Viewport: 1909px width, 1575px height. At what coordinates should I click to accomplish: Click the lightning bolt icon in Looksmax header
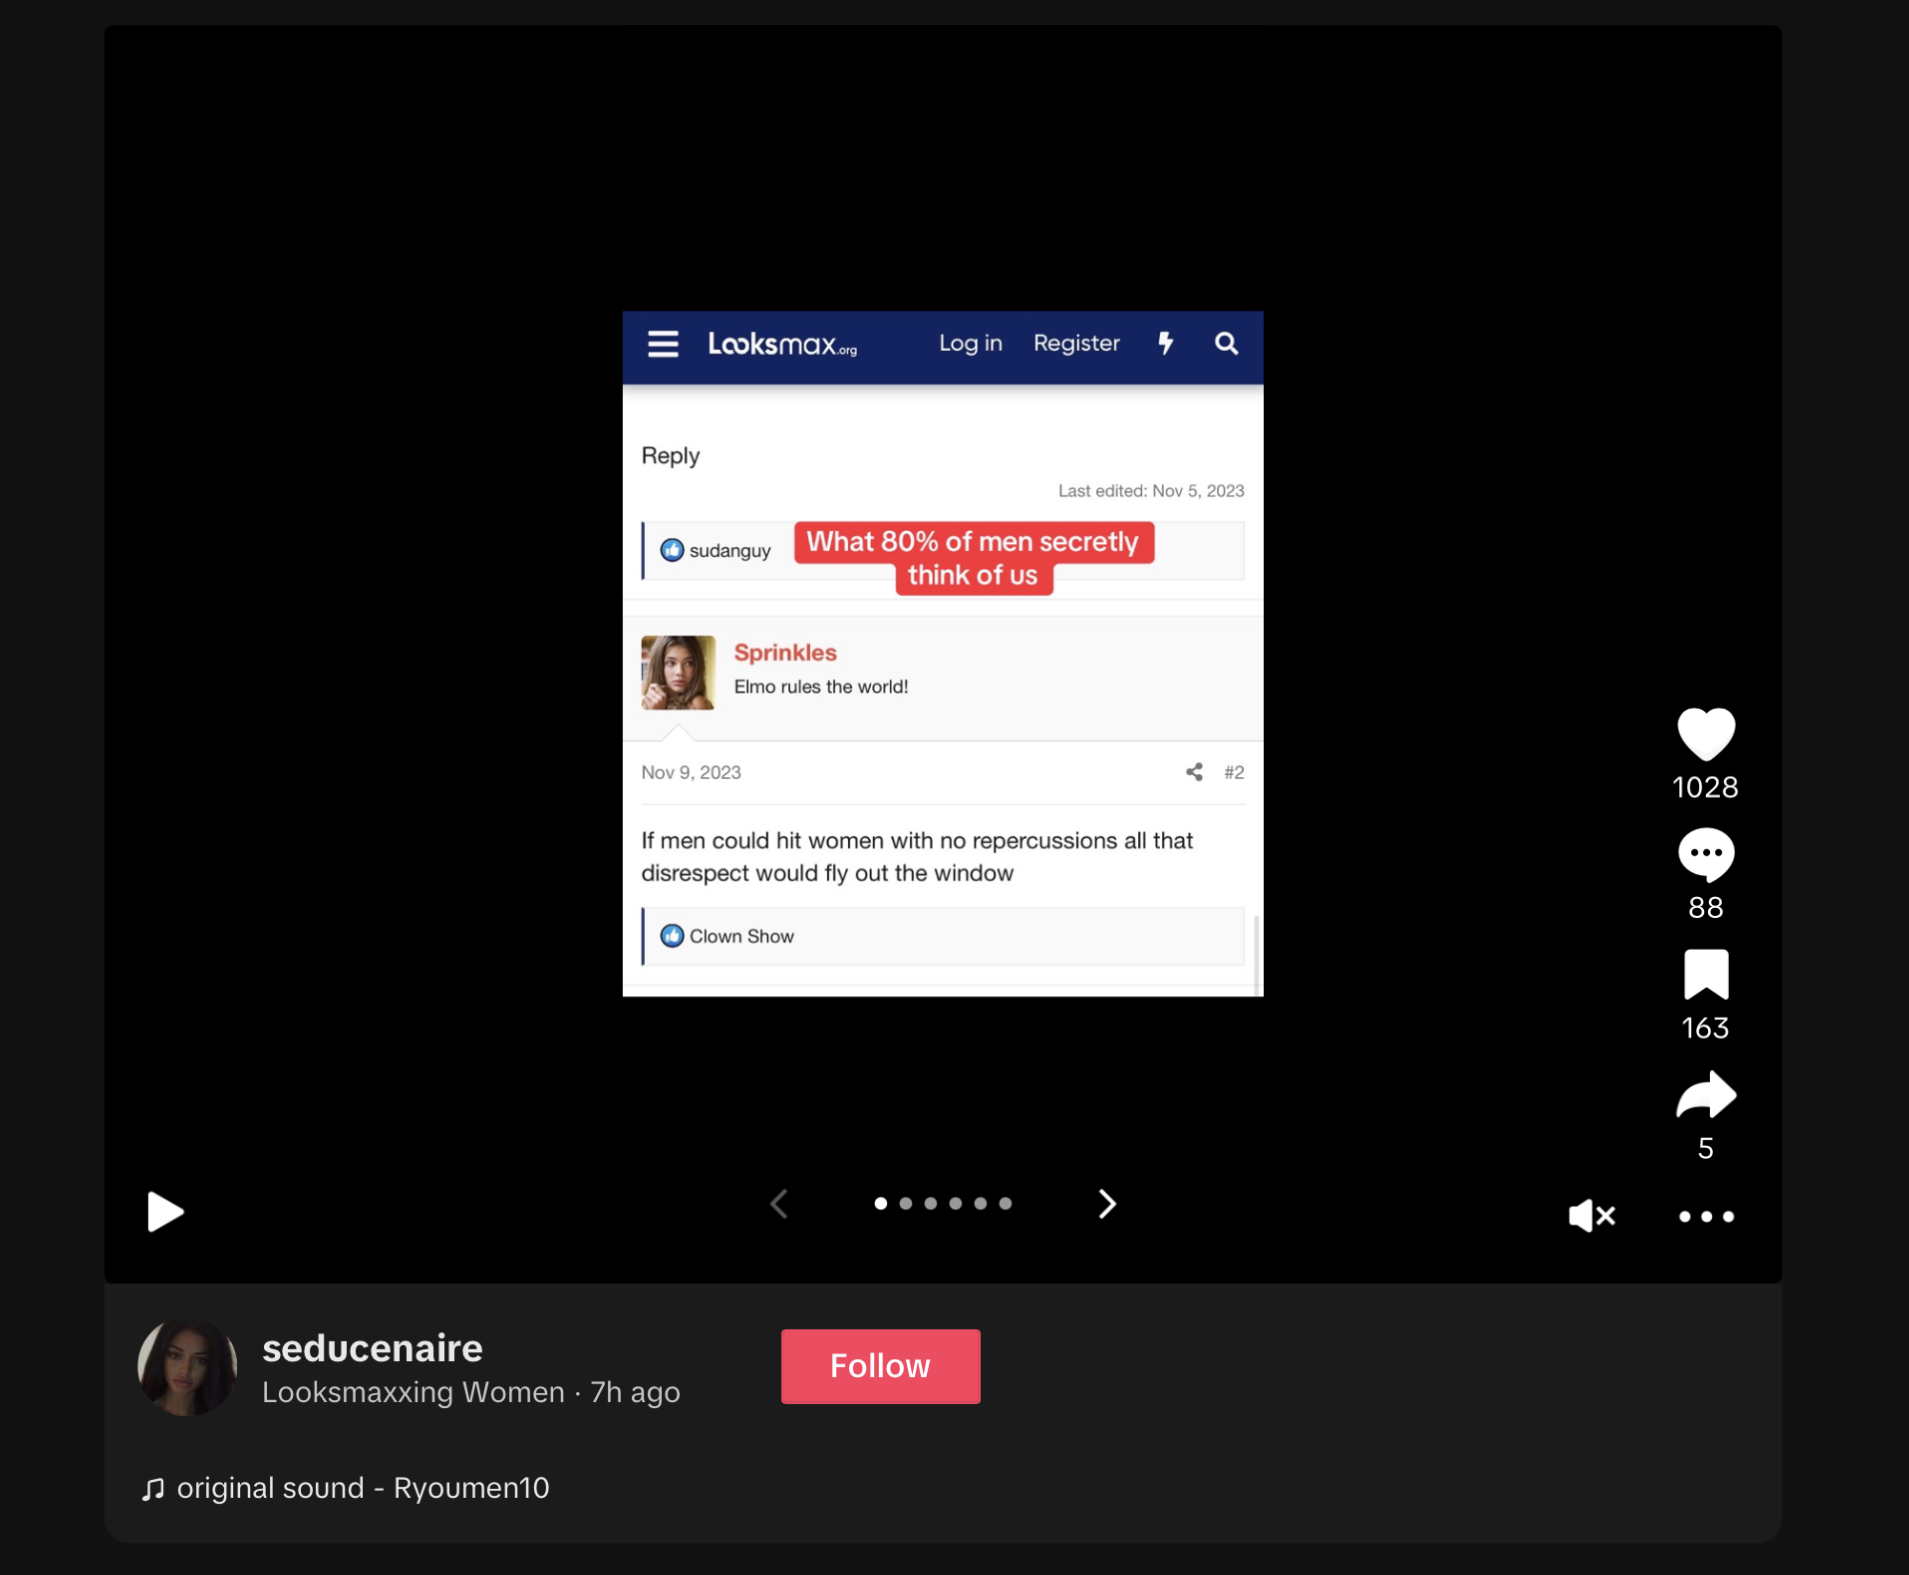[x=1165, y=343]
